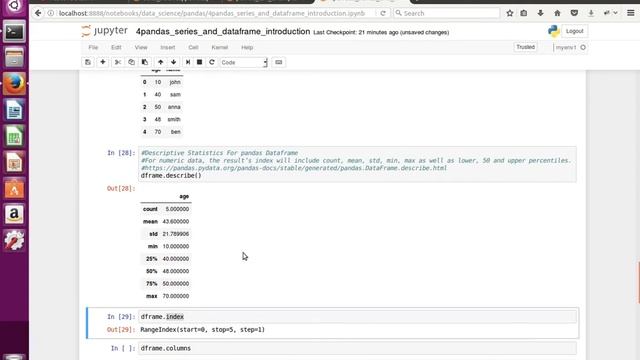Click Firefox icon in the launcher
Image resolution: width=640 pixels, height=360 pixels.
(x=14, y=84)
